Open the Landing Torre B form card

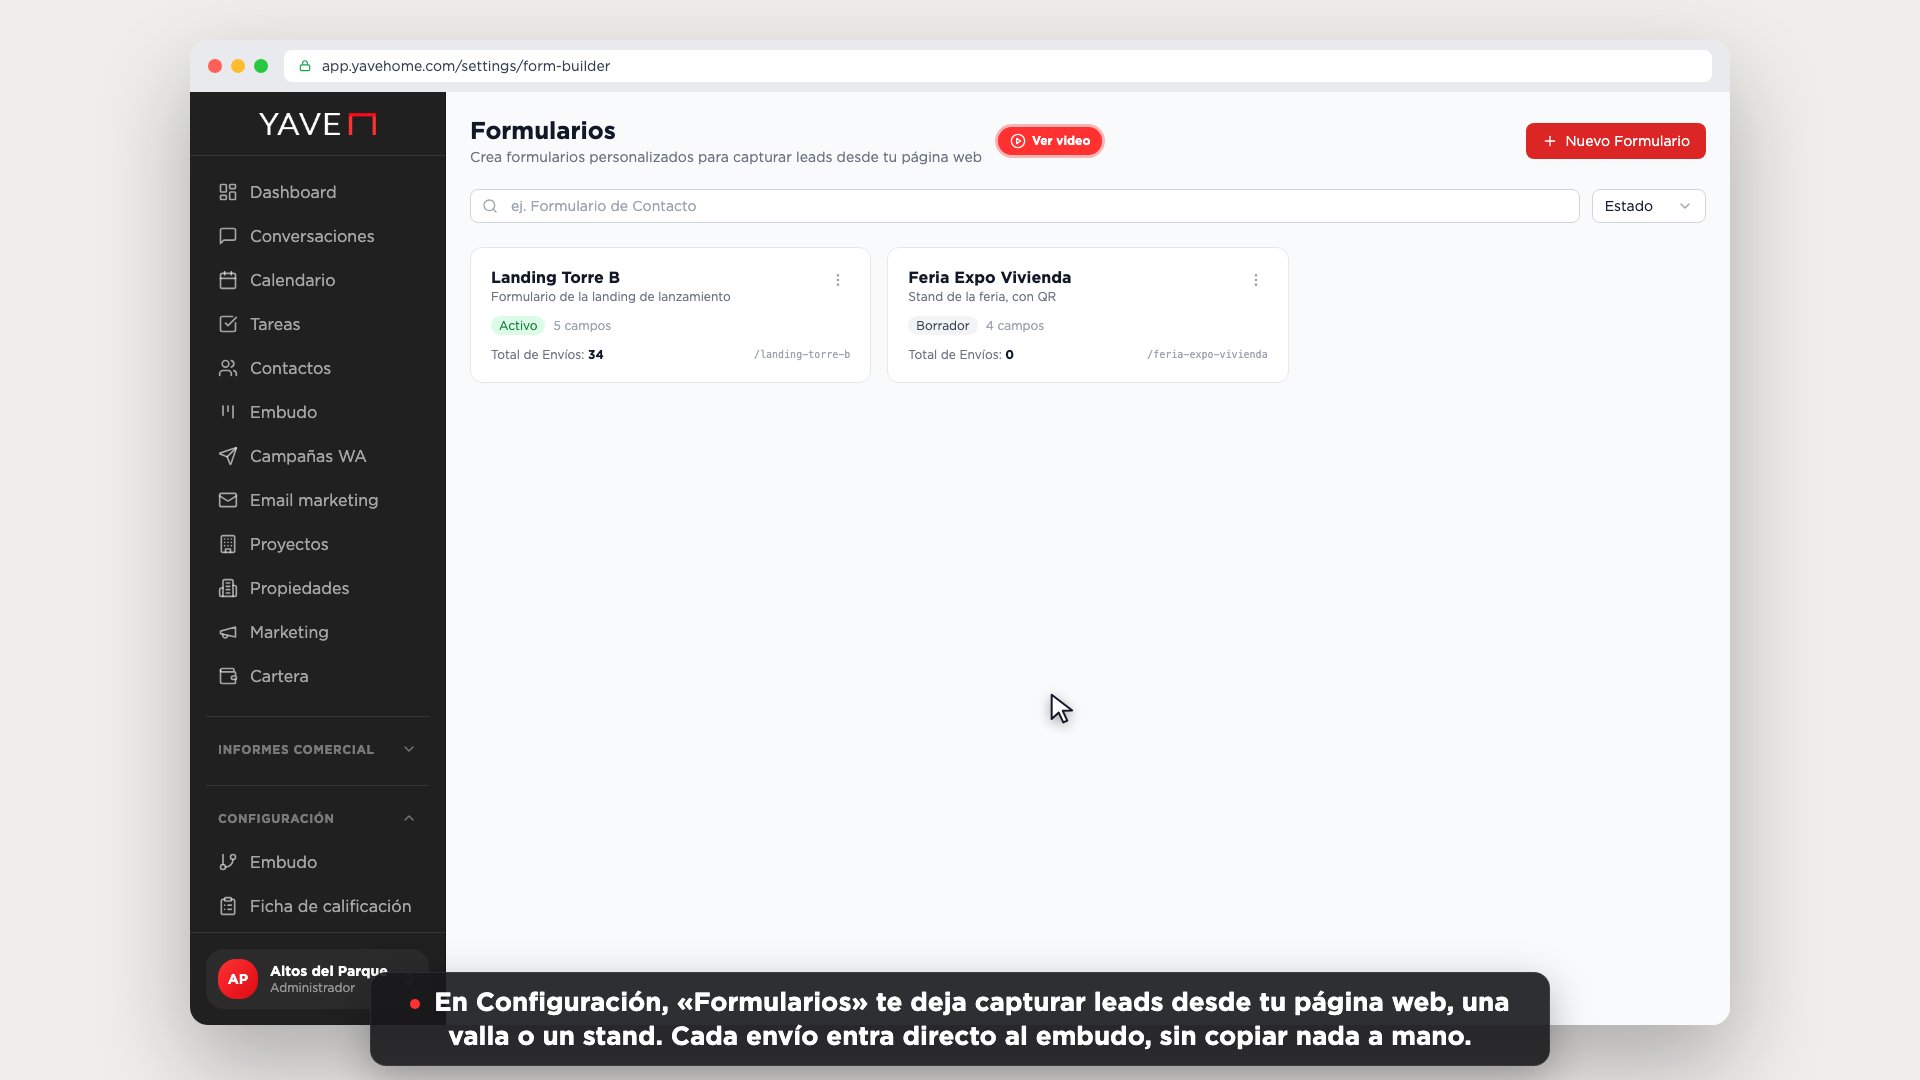coord(670,315)
